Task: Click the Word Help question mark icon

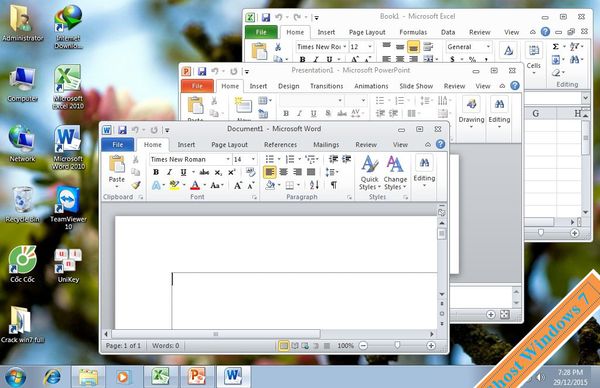Action: pos(440,144)
